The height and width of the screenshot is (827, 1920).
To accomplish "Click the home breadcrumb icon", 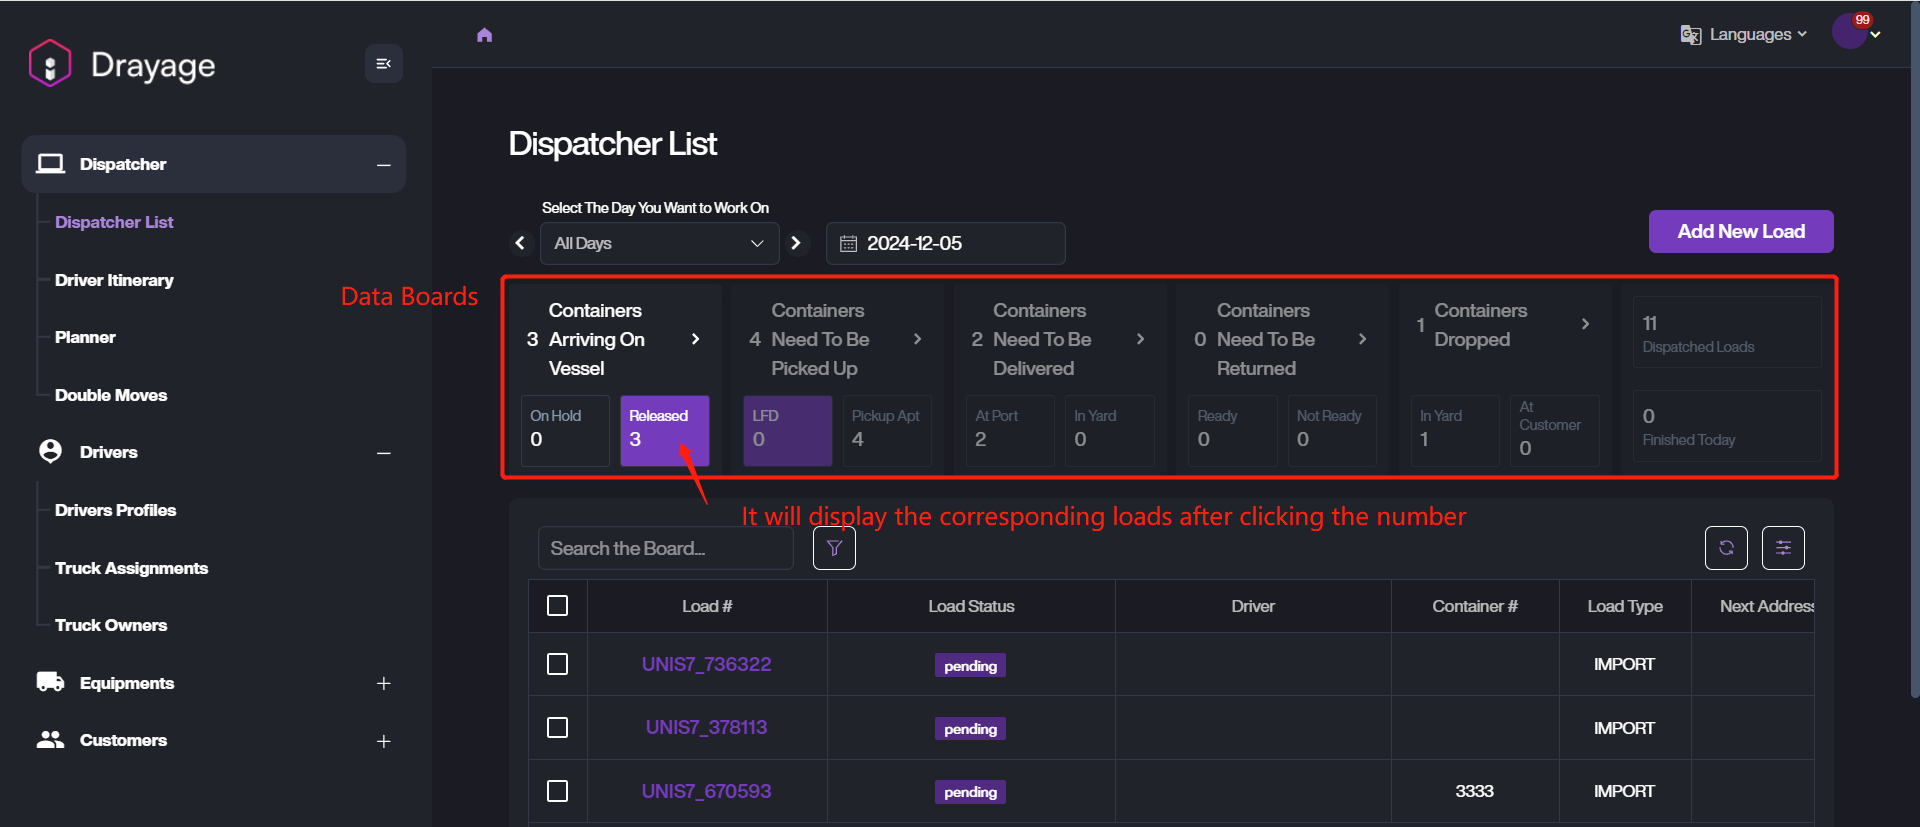I will click(485, 35).
